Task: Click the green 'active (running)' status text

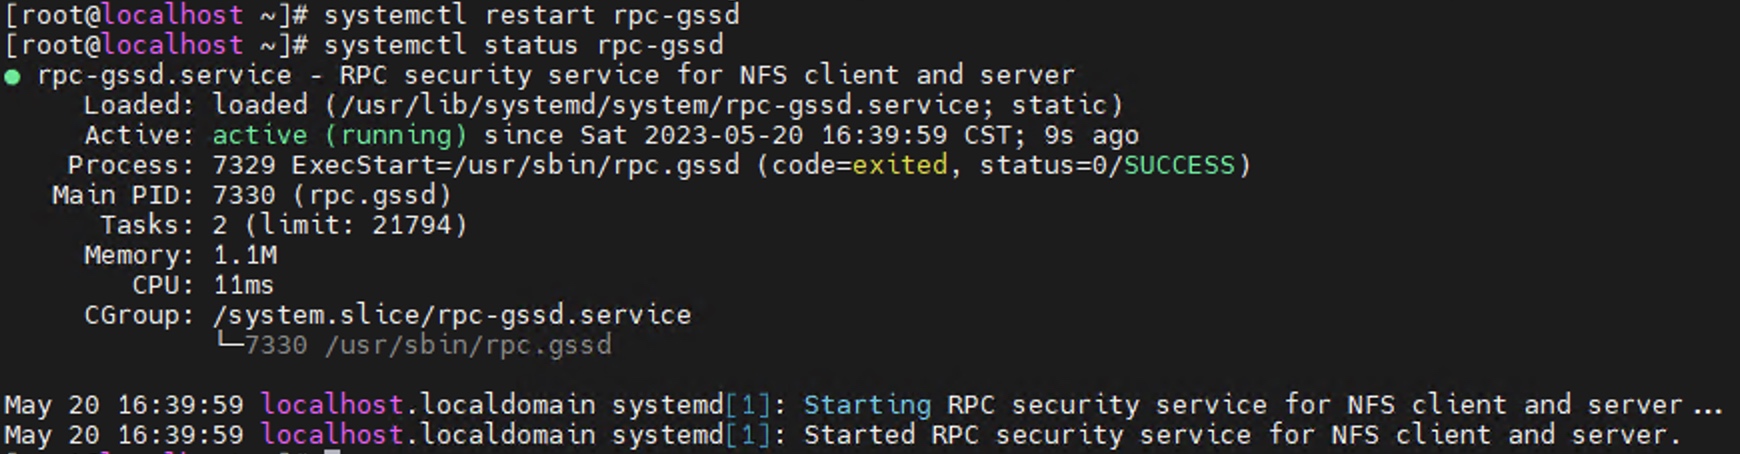Action: pyautogui.click(x=340, y=136)
